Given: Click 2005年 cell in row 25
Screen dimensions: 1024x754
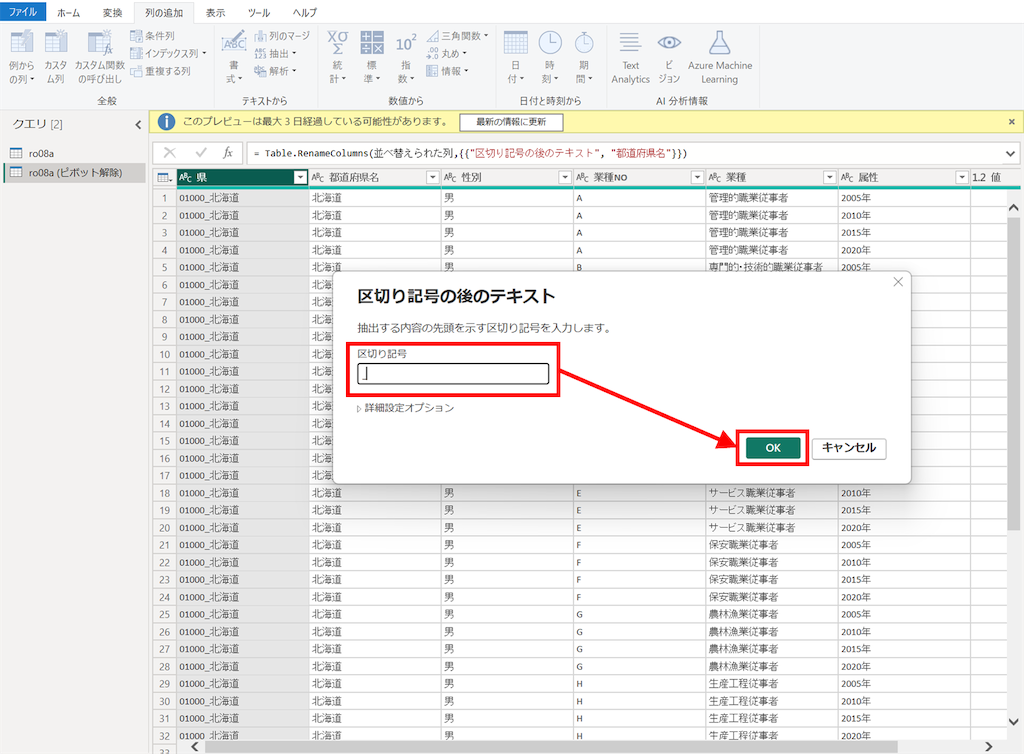Looking at the screenshot, I should pyautogui.click(x=904, y=614).
